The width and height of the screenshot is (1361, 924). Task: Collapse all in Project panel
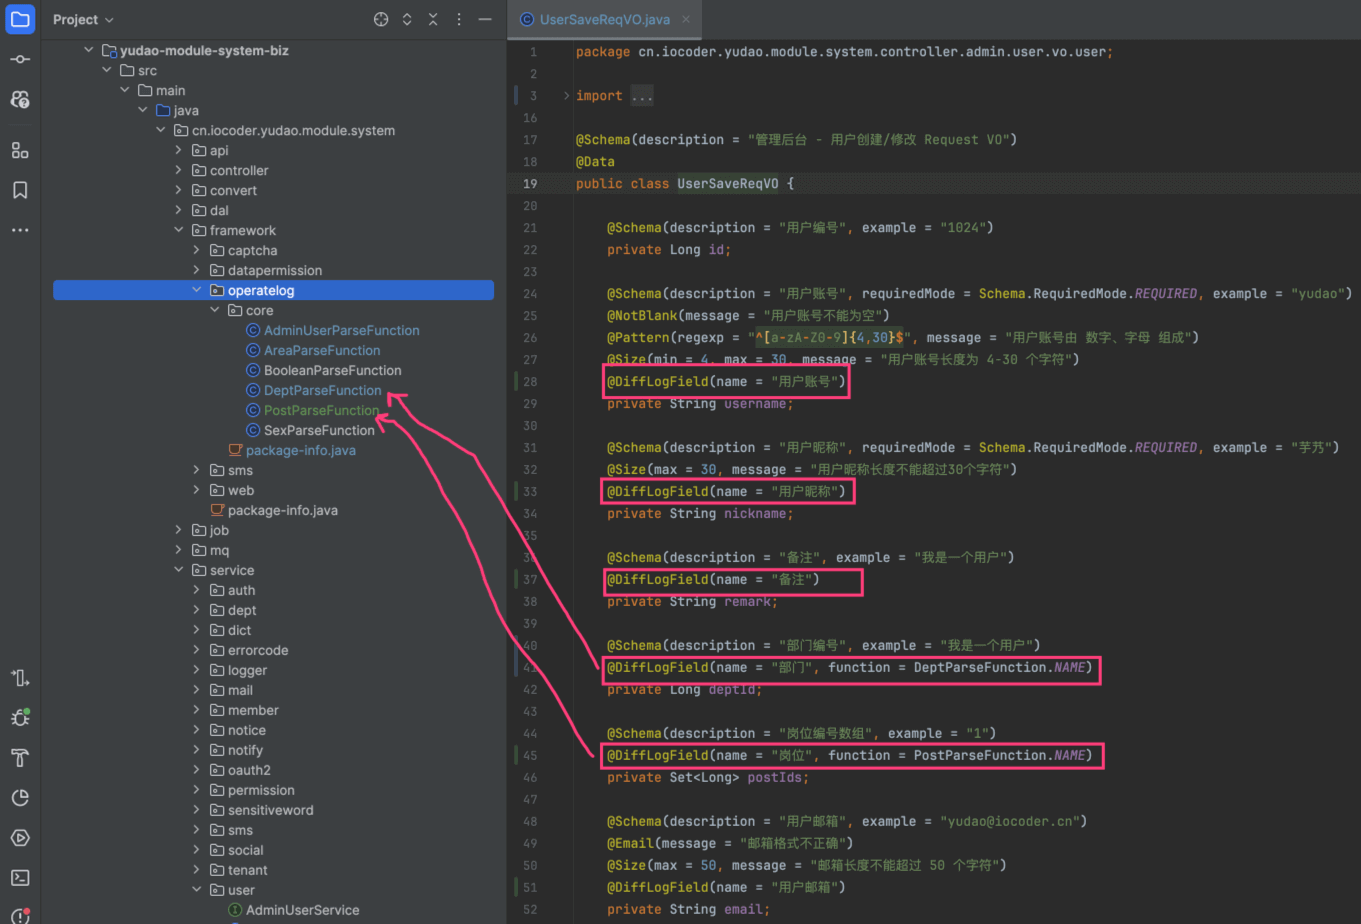click(433, 20)
